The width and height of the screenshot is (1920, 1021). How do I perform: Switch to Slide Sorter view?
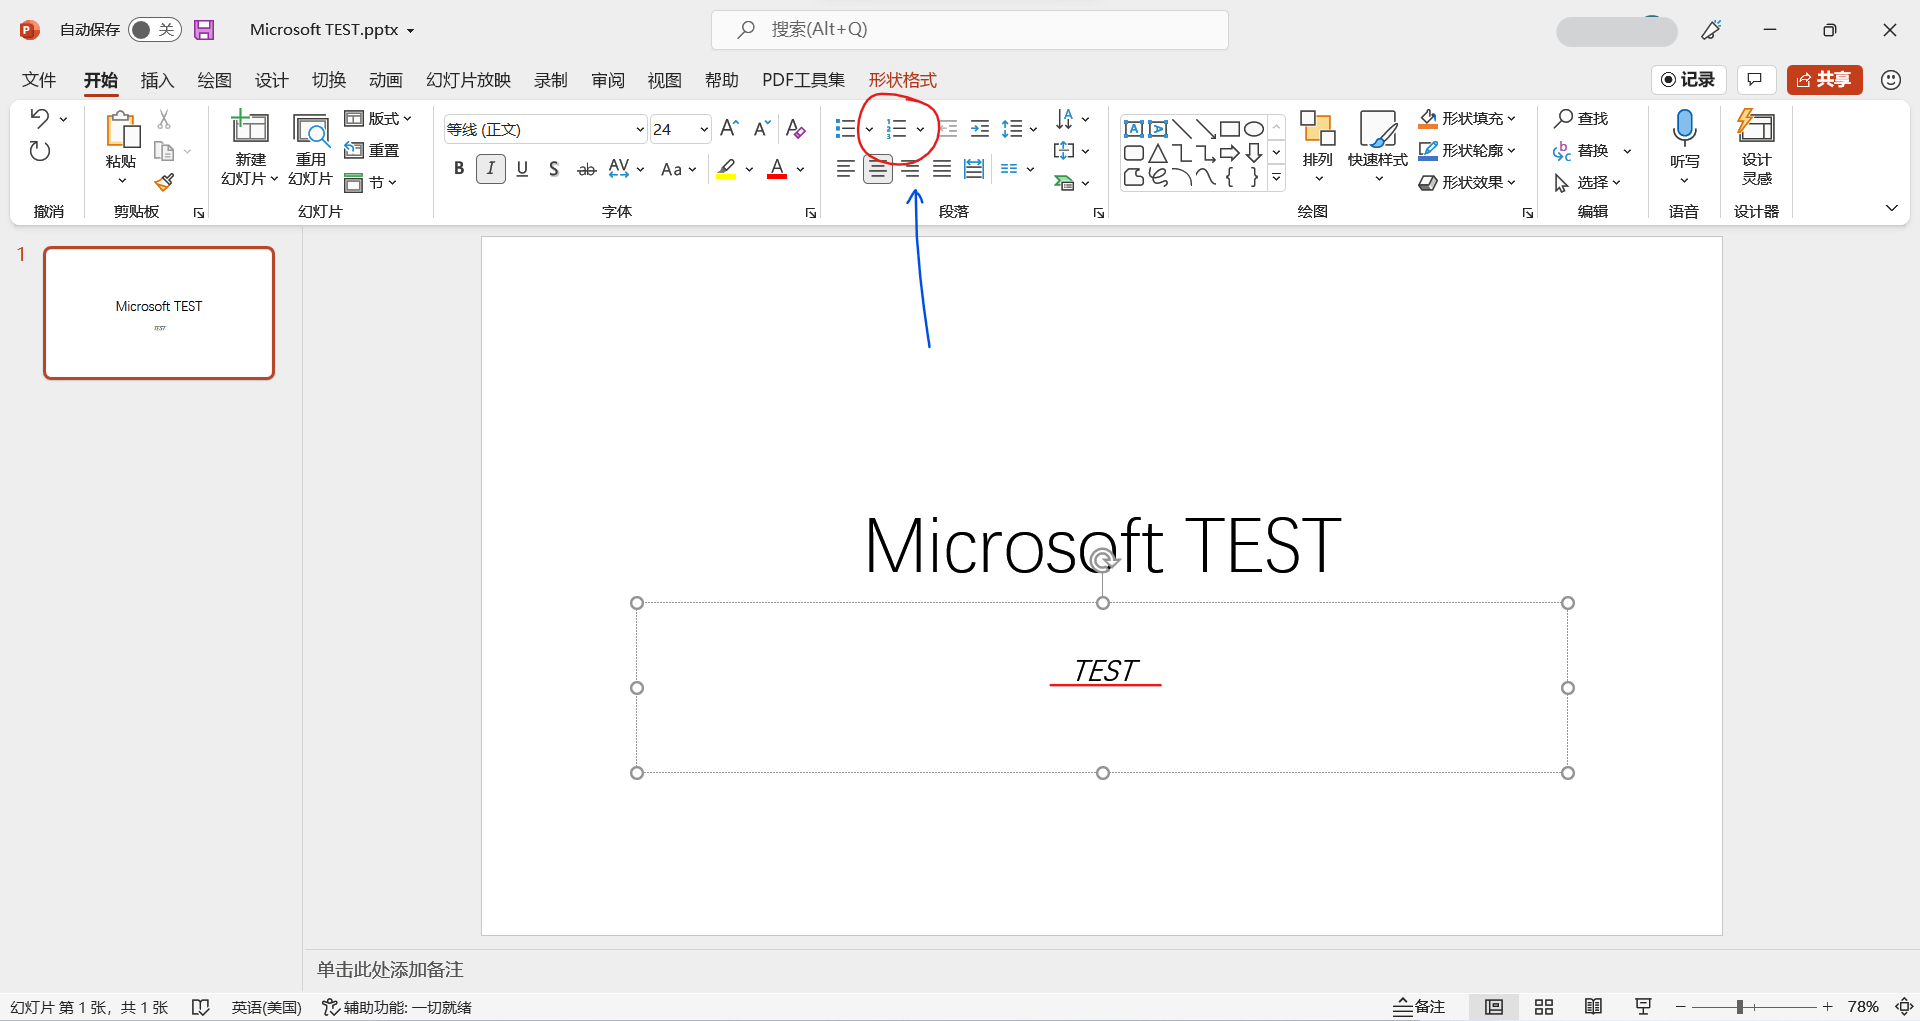(1544, 1007)
